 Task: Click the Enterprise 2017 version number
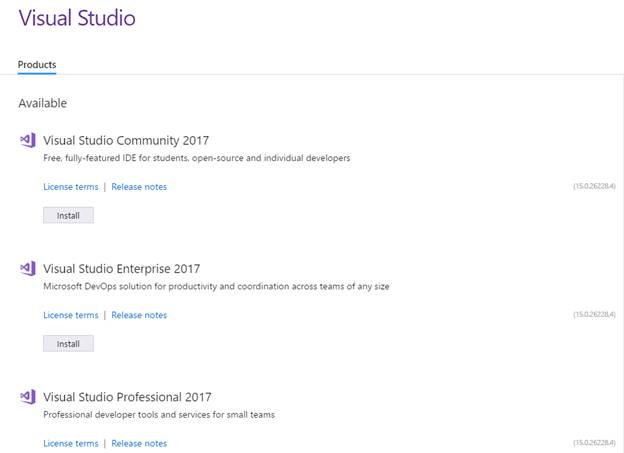(x=593, y=314)
